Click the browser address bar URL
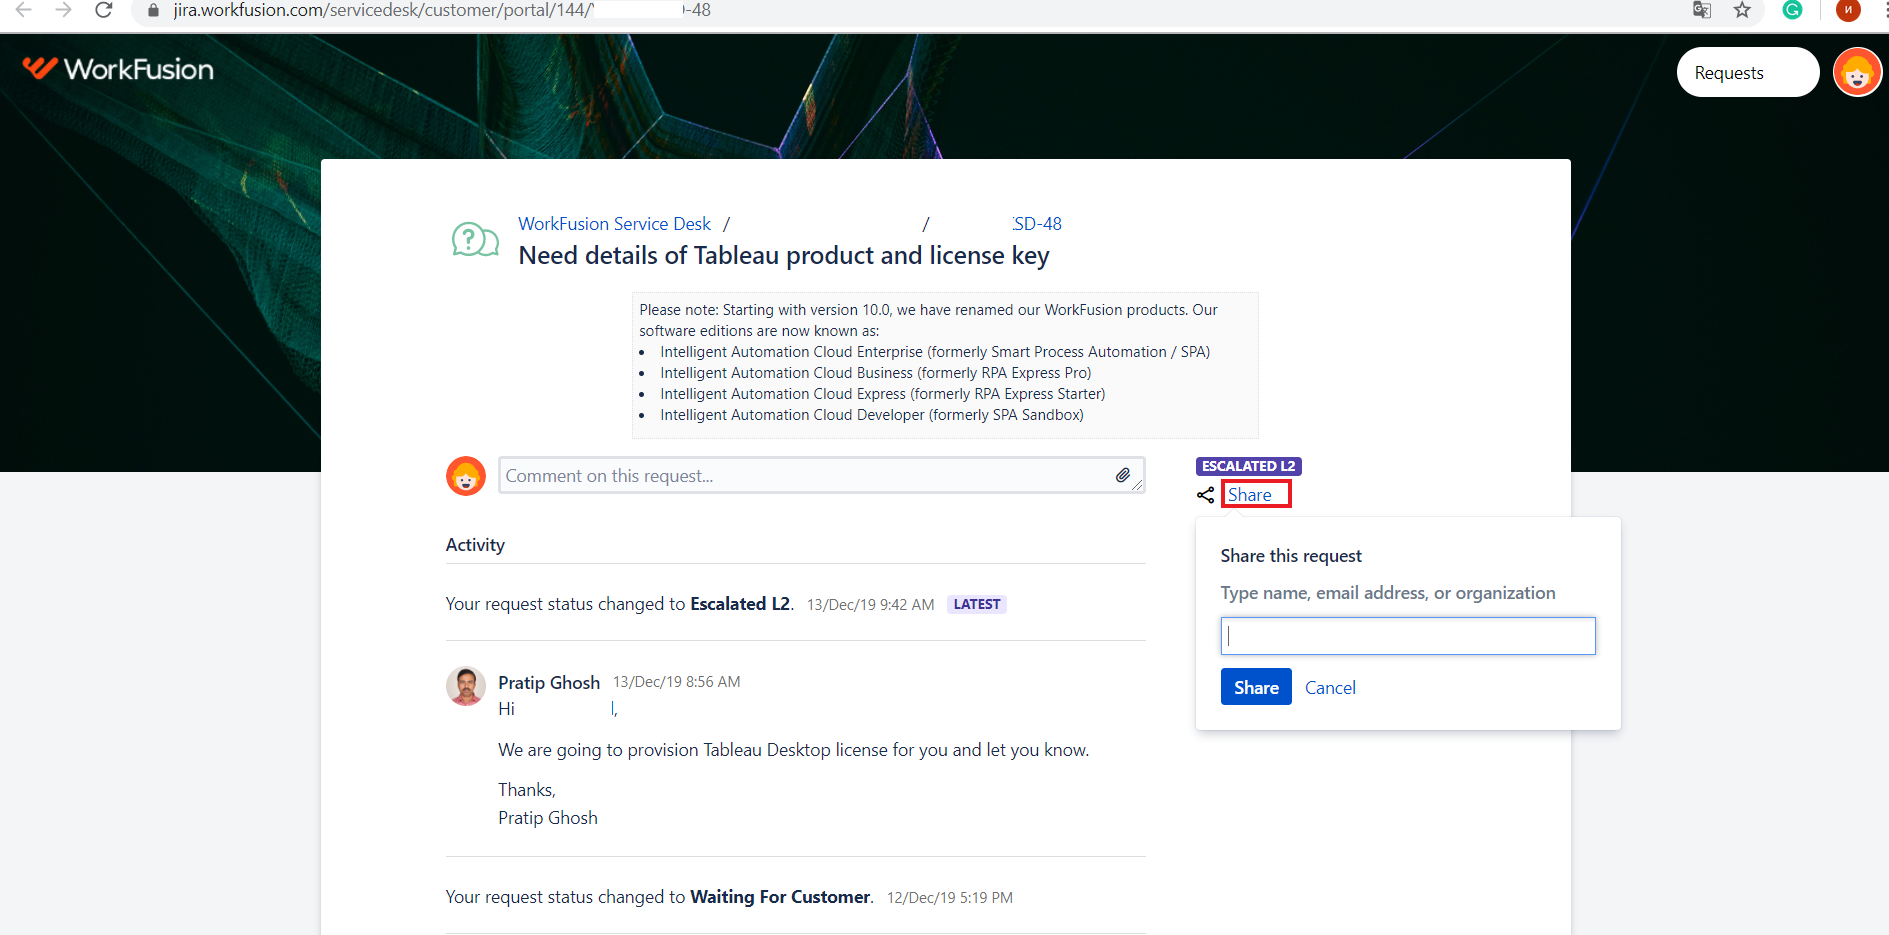The width and height of the screenshot is (1889, 935). click(x=442, y=10)
